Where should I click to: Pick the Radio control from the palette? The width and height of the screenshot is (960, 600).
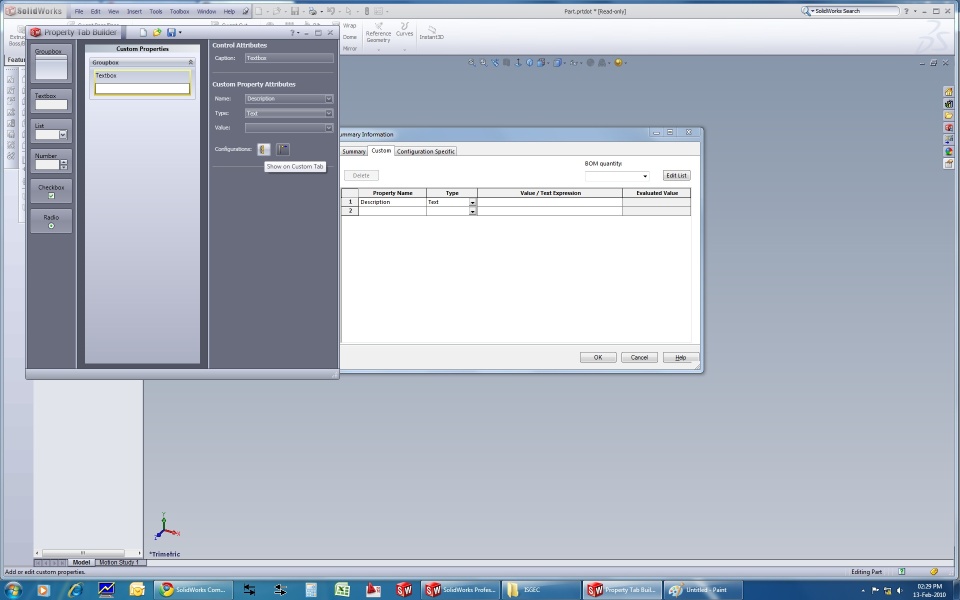click(51, 221)
